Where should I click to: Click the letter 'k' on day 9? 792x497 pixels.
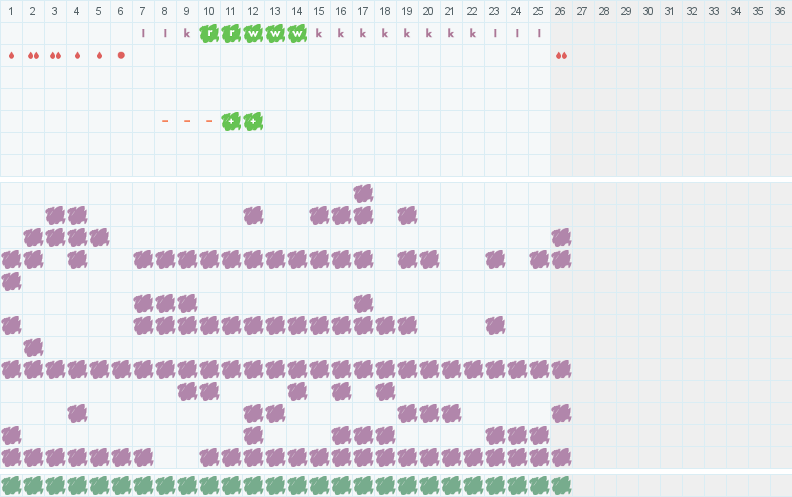[x=187, y=33]
